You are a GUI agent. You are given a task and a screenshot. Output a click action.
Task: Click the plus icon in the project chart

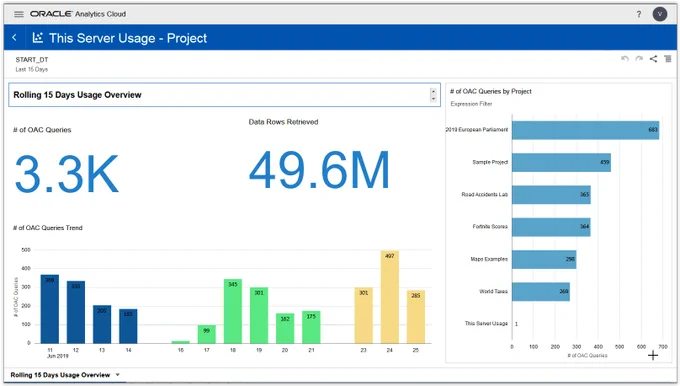coord(653,356)
